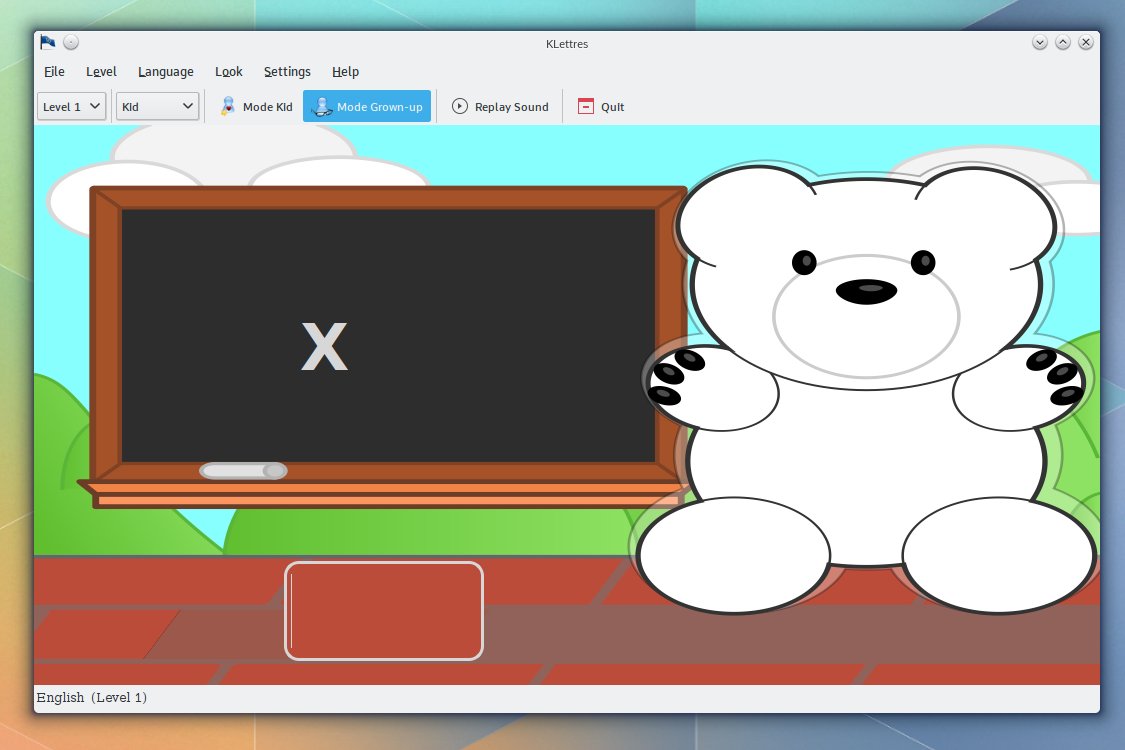This screenshot has height=750, width=1125.
Task: Open the Look menu
Action: coord(229,72)
